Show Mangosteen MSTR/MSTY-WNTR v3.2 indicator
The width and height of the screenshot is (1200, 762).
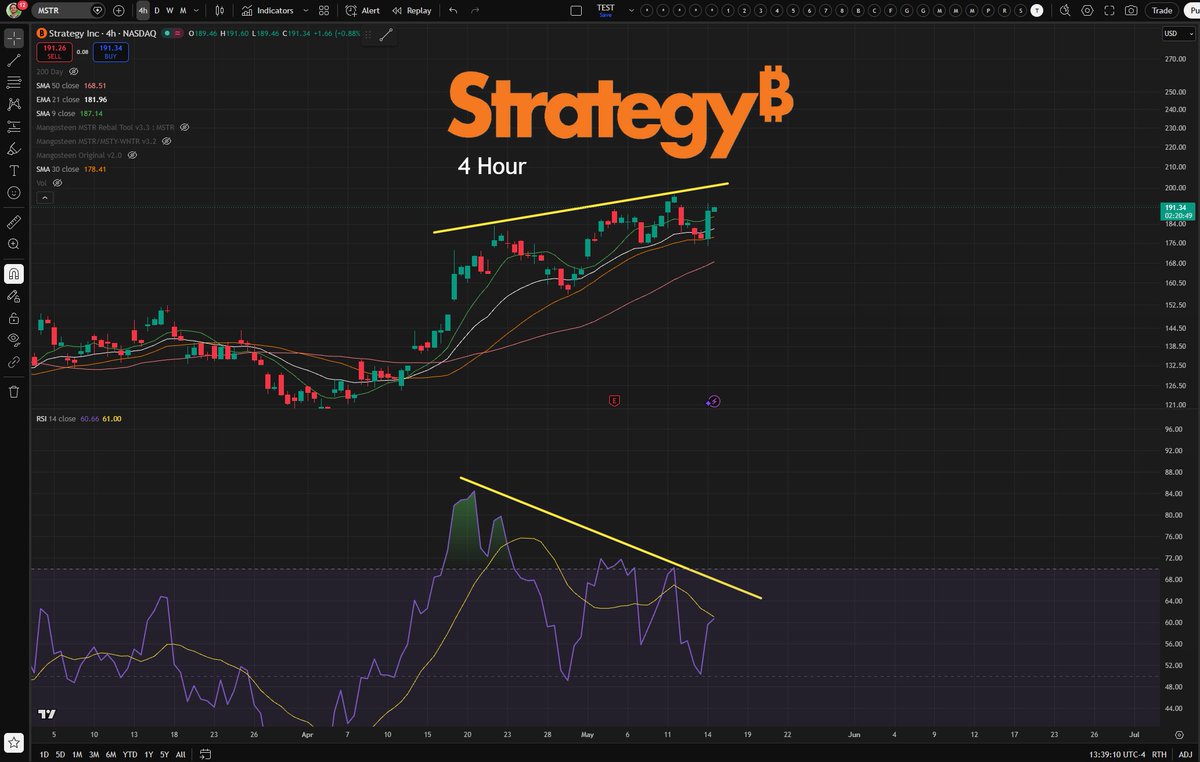point(165,142)
